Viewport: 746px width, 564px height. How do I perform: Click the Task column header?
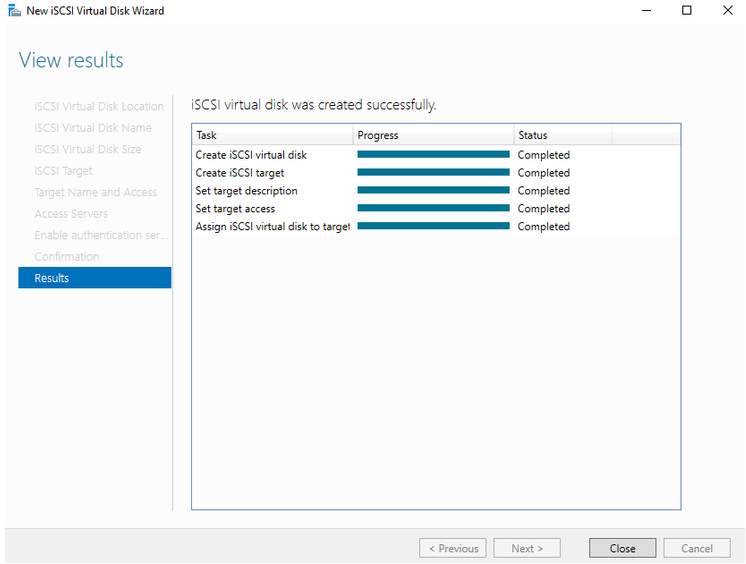click(272, 135)
